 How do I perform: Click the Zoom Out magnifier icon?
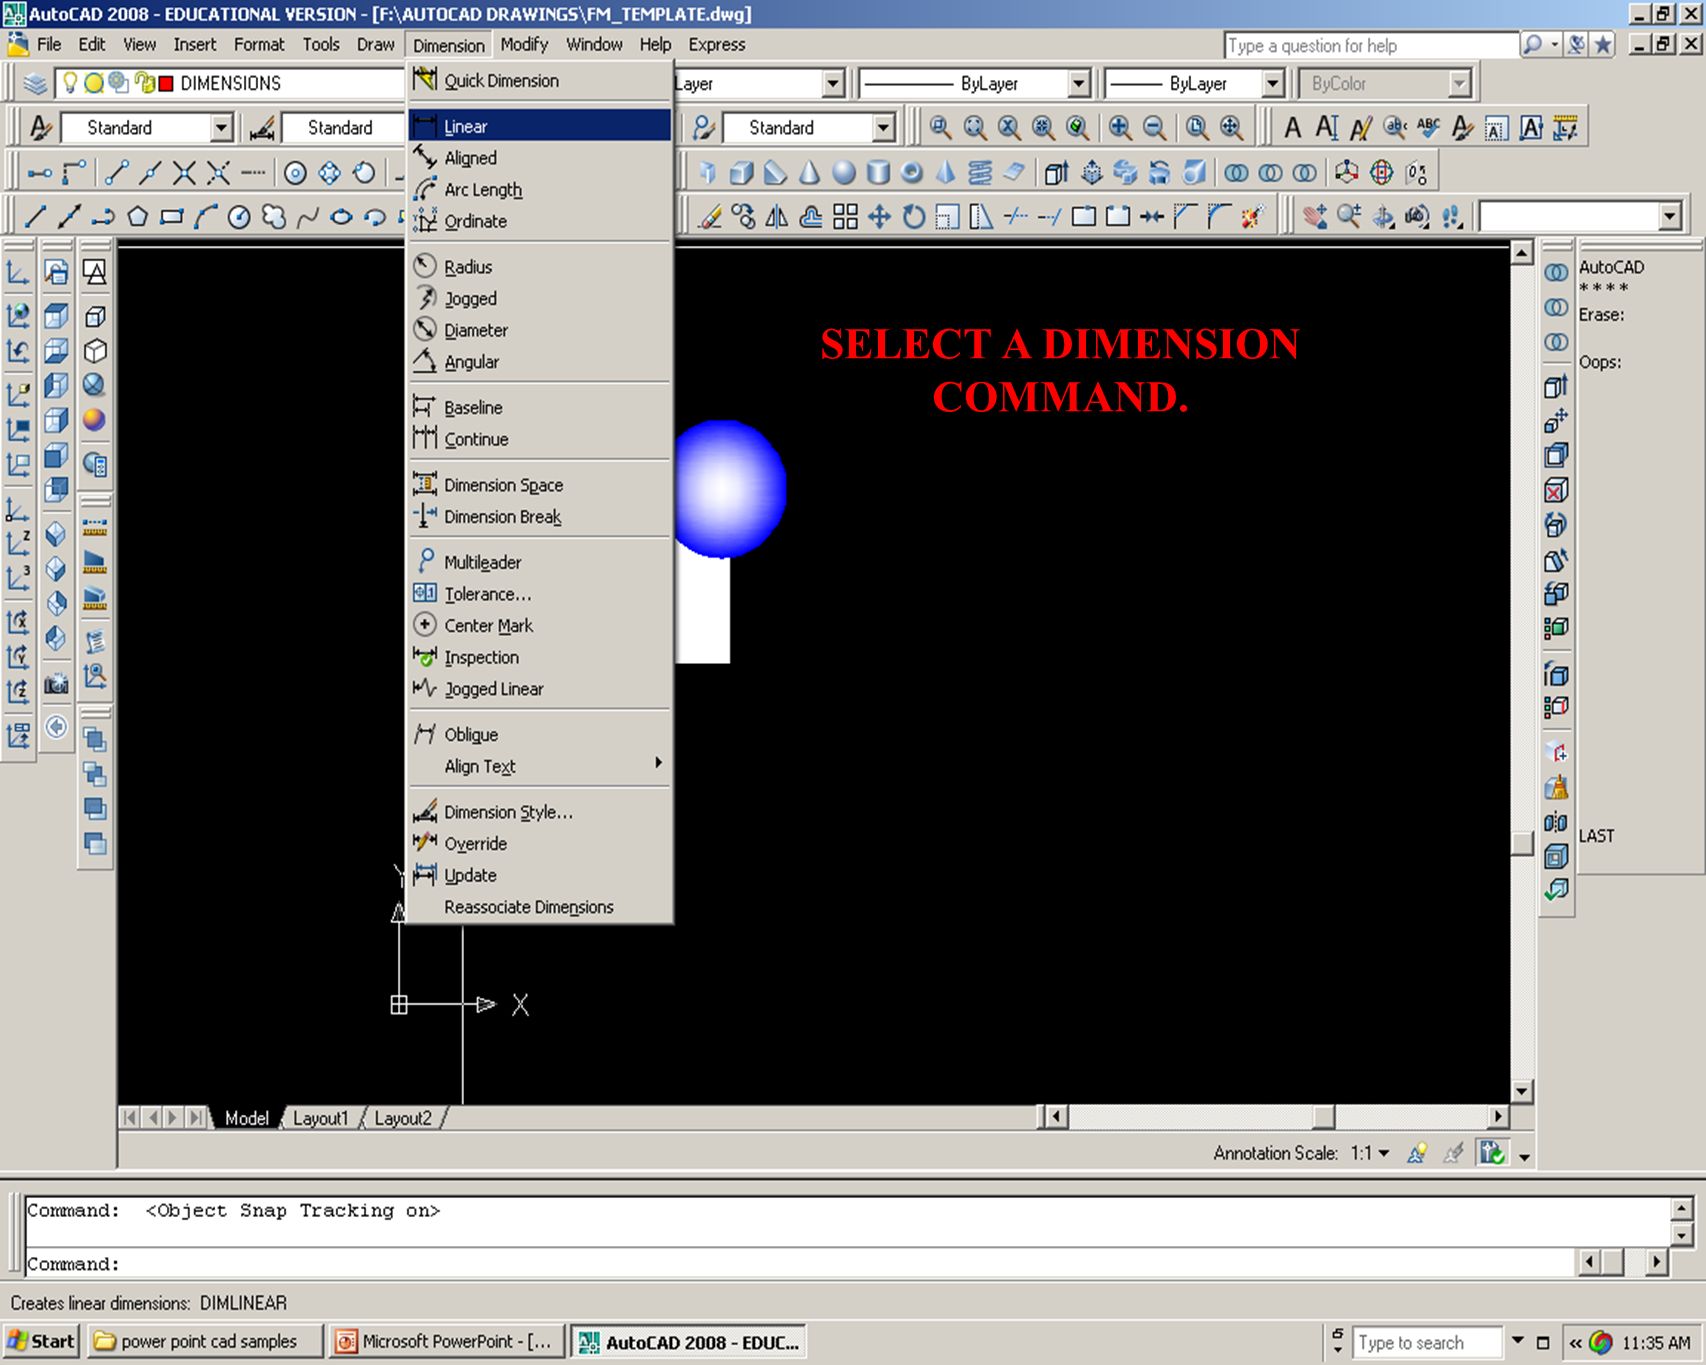1154,128
